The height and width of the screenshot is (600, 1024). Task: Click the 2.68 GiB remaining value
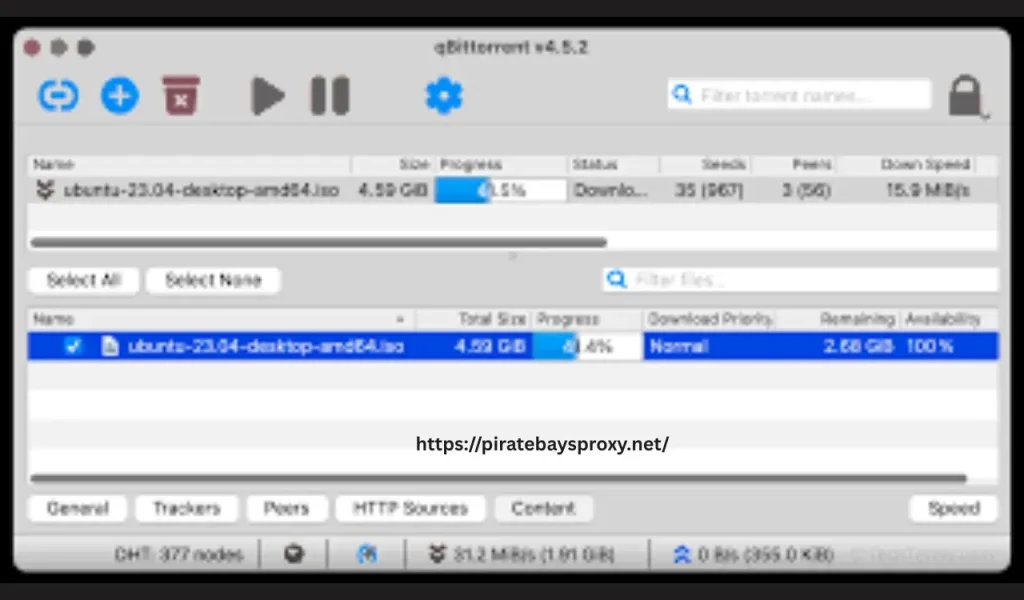click(858, 346)
